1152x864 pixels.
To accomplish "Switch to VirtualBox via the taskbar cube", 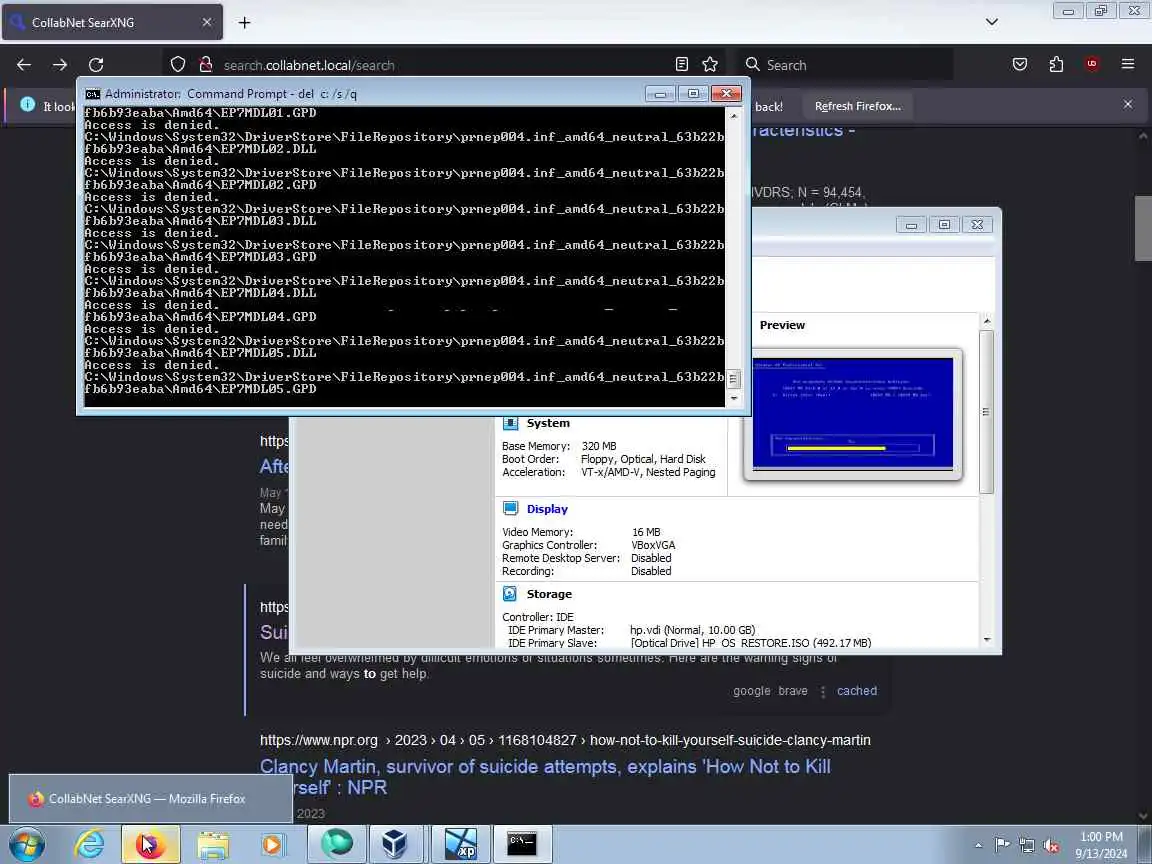I will (x=395, y=843).
